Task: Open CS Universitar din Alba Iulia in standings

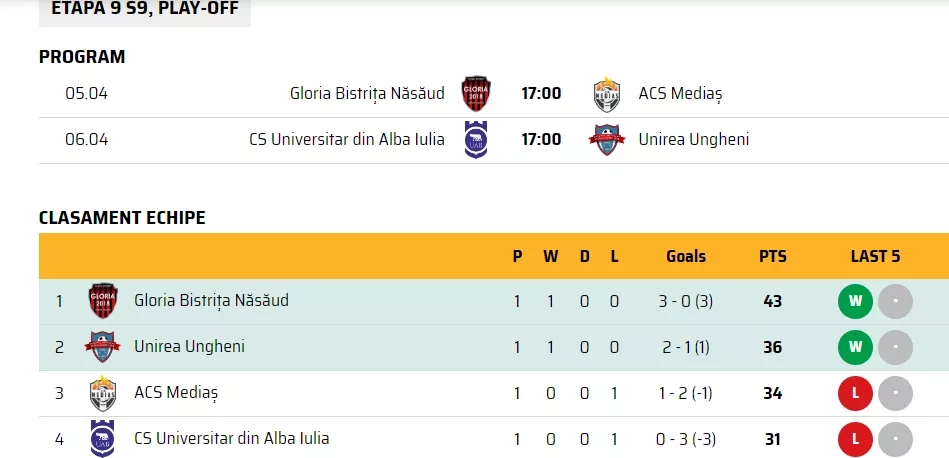Action: point(232,438)
